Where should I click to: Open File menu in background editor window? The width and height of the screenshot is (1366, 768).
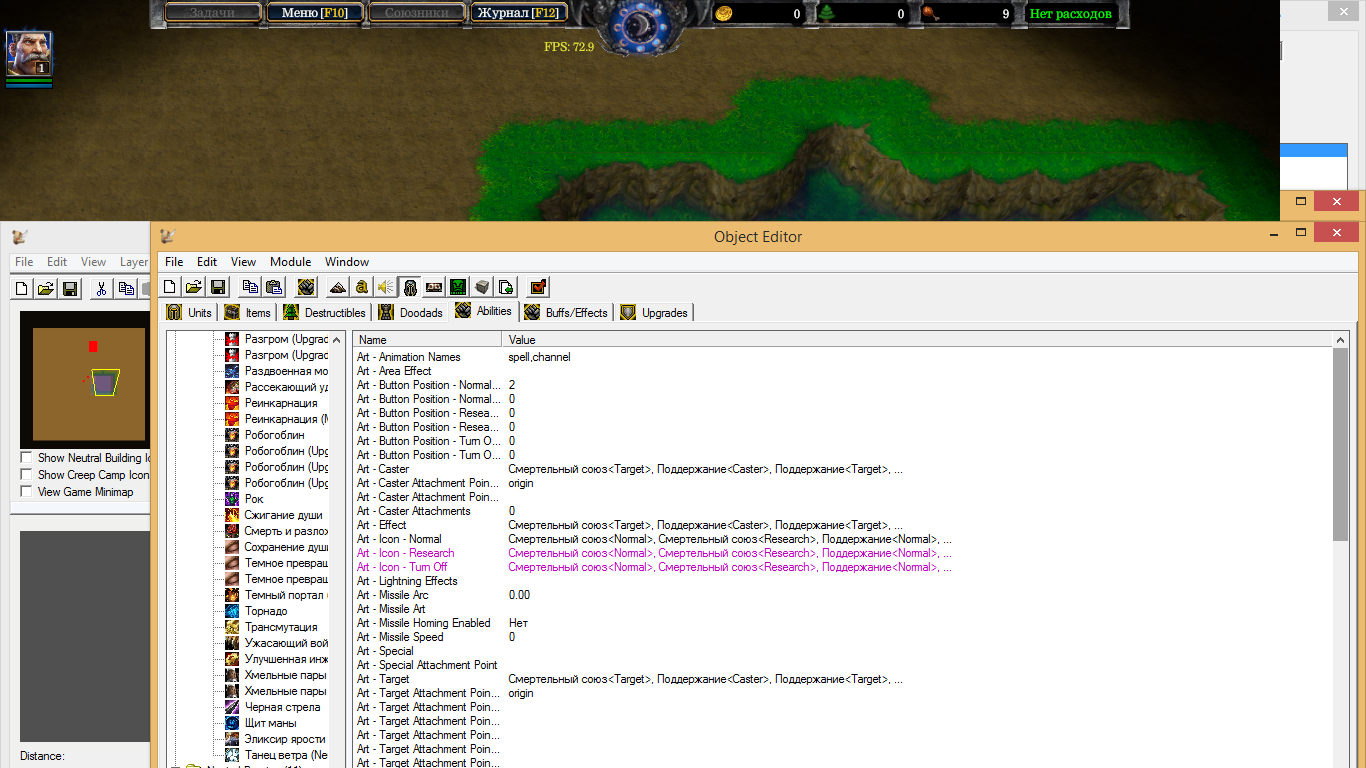(24, 262)
